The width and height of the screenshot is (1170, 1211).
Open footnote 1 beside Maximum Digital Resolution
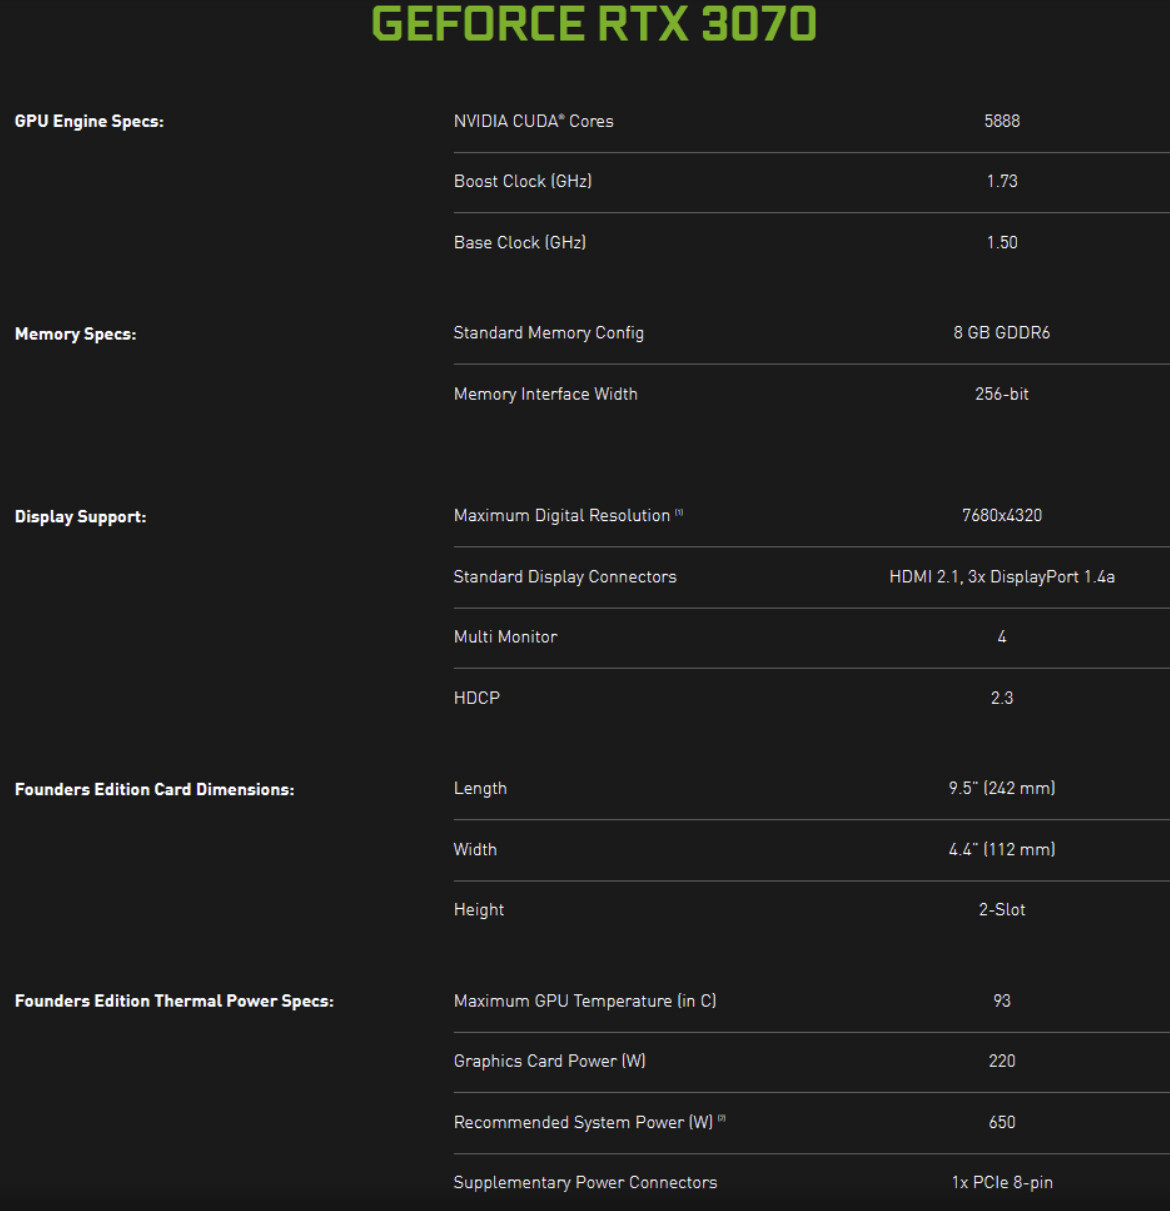click(x=679, y=513)
